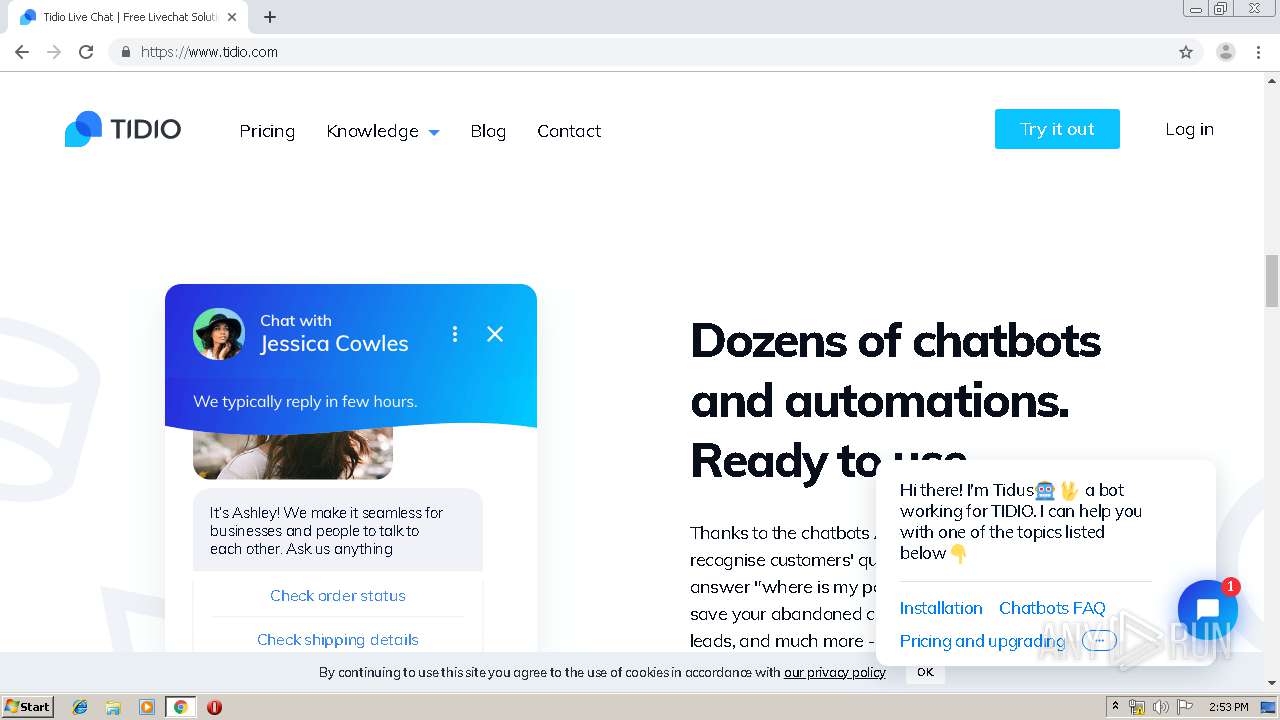Open the Blog page
The image size is (1280, 720).
488,131
